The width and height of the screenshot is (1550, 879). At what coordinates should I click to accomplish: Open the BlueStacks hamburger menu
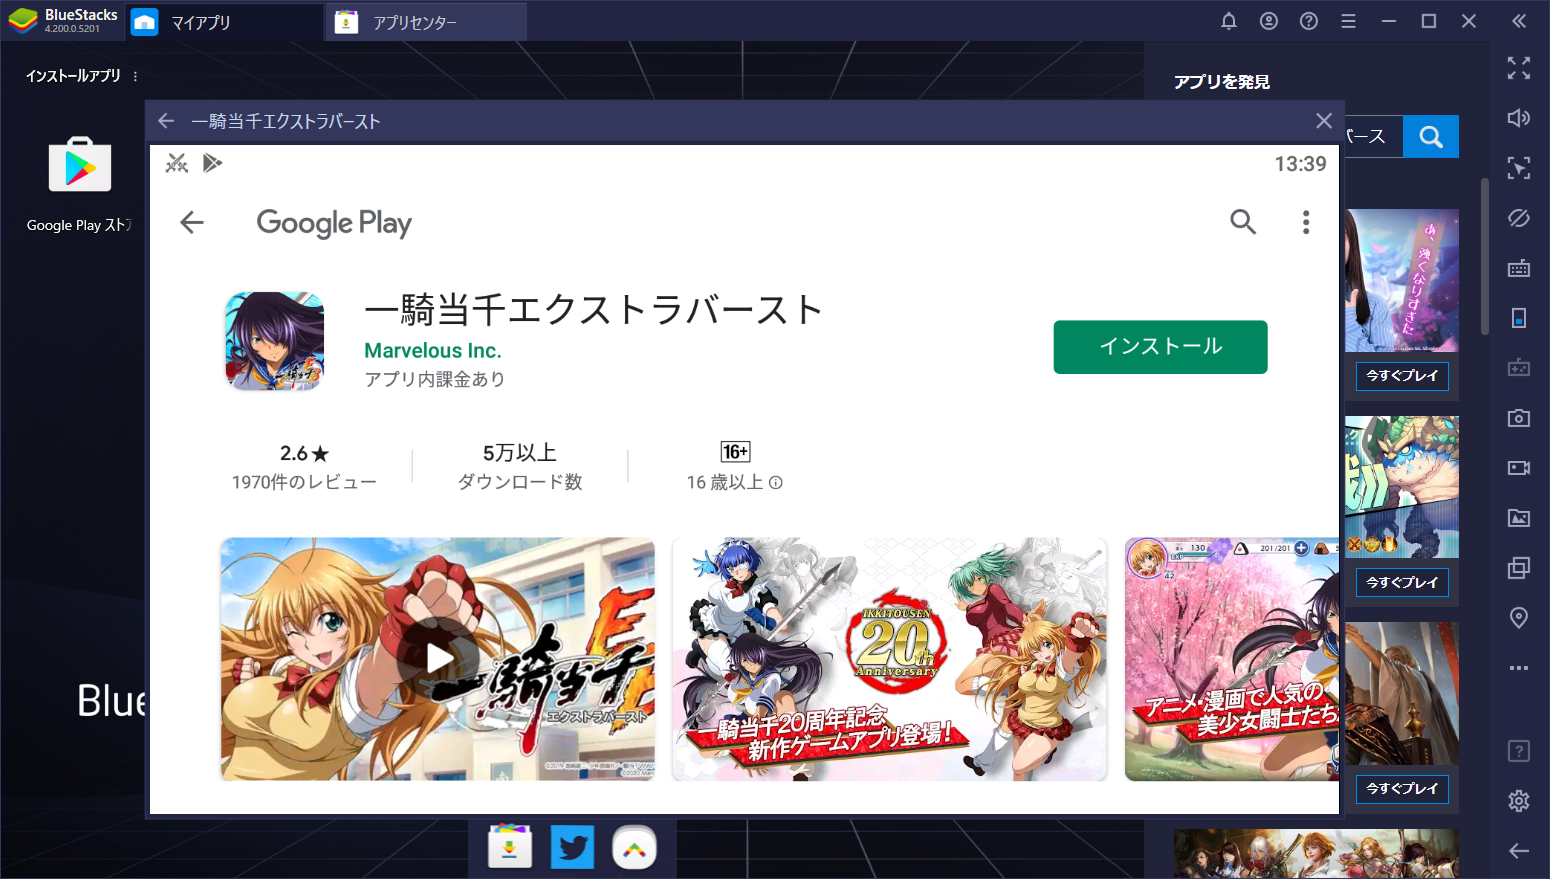(x=1349, y=21)
